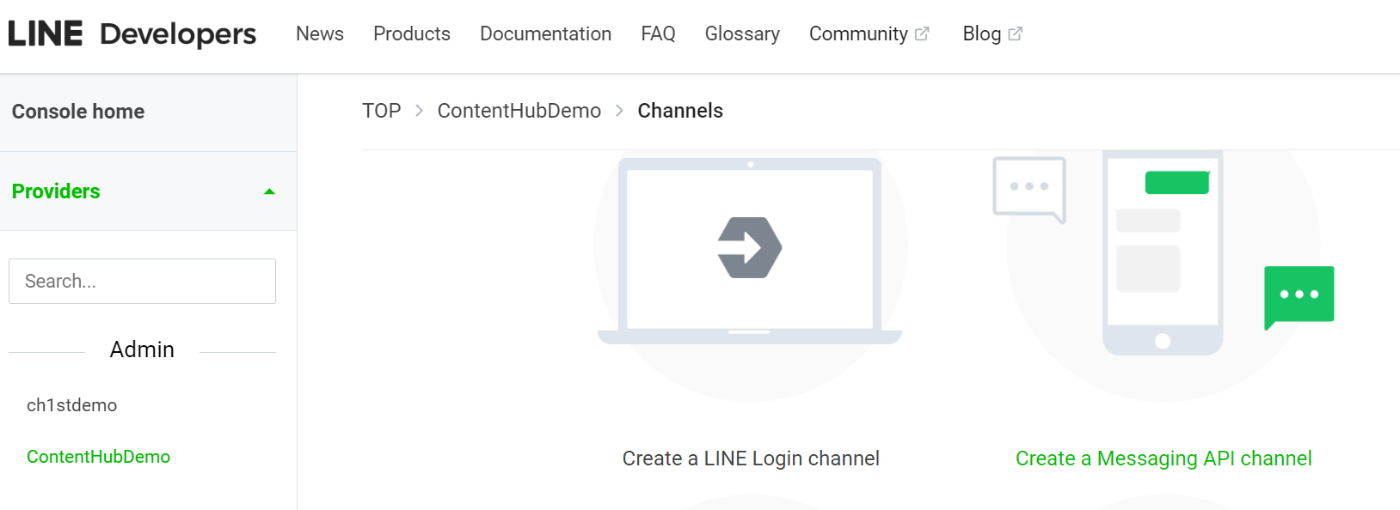Click the LINE Login laptop illustration
The height and width of the screenshot is (510, 1400).
(x=750, y=250)
